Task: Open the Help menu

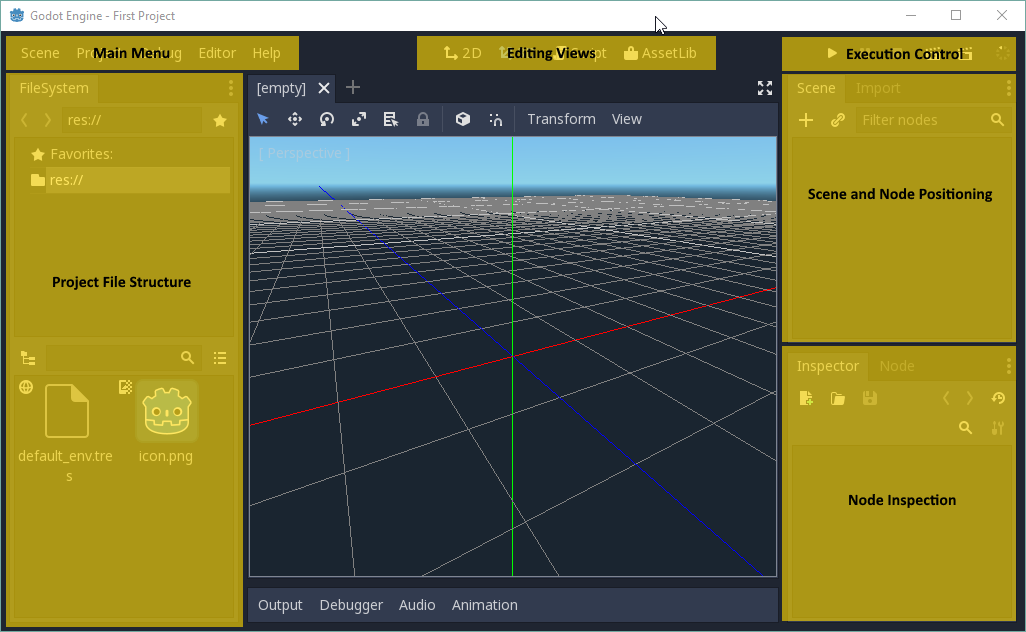Action: pos(266,53)
